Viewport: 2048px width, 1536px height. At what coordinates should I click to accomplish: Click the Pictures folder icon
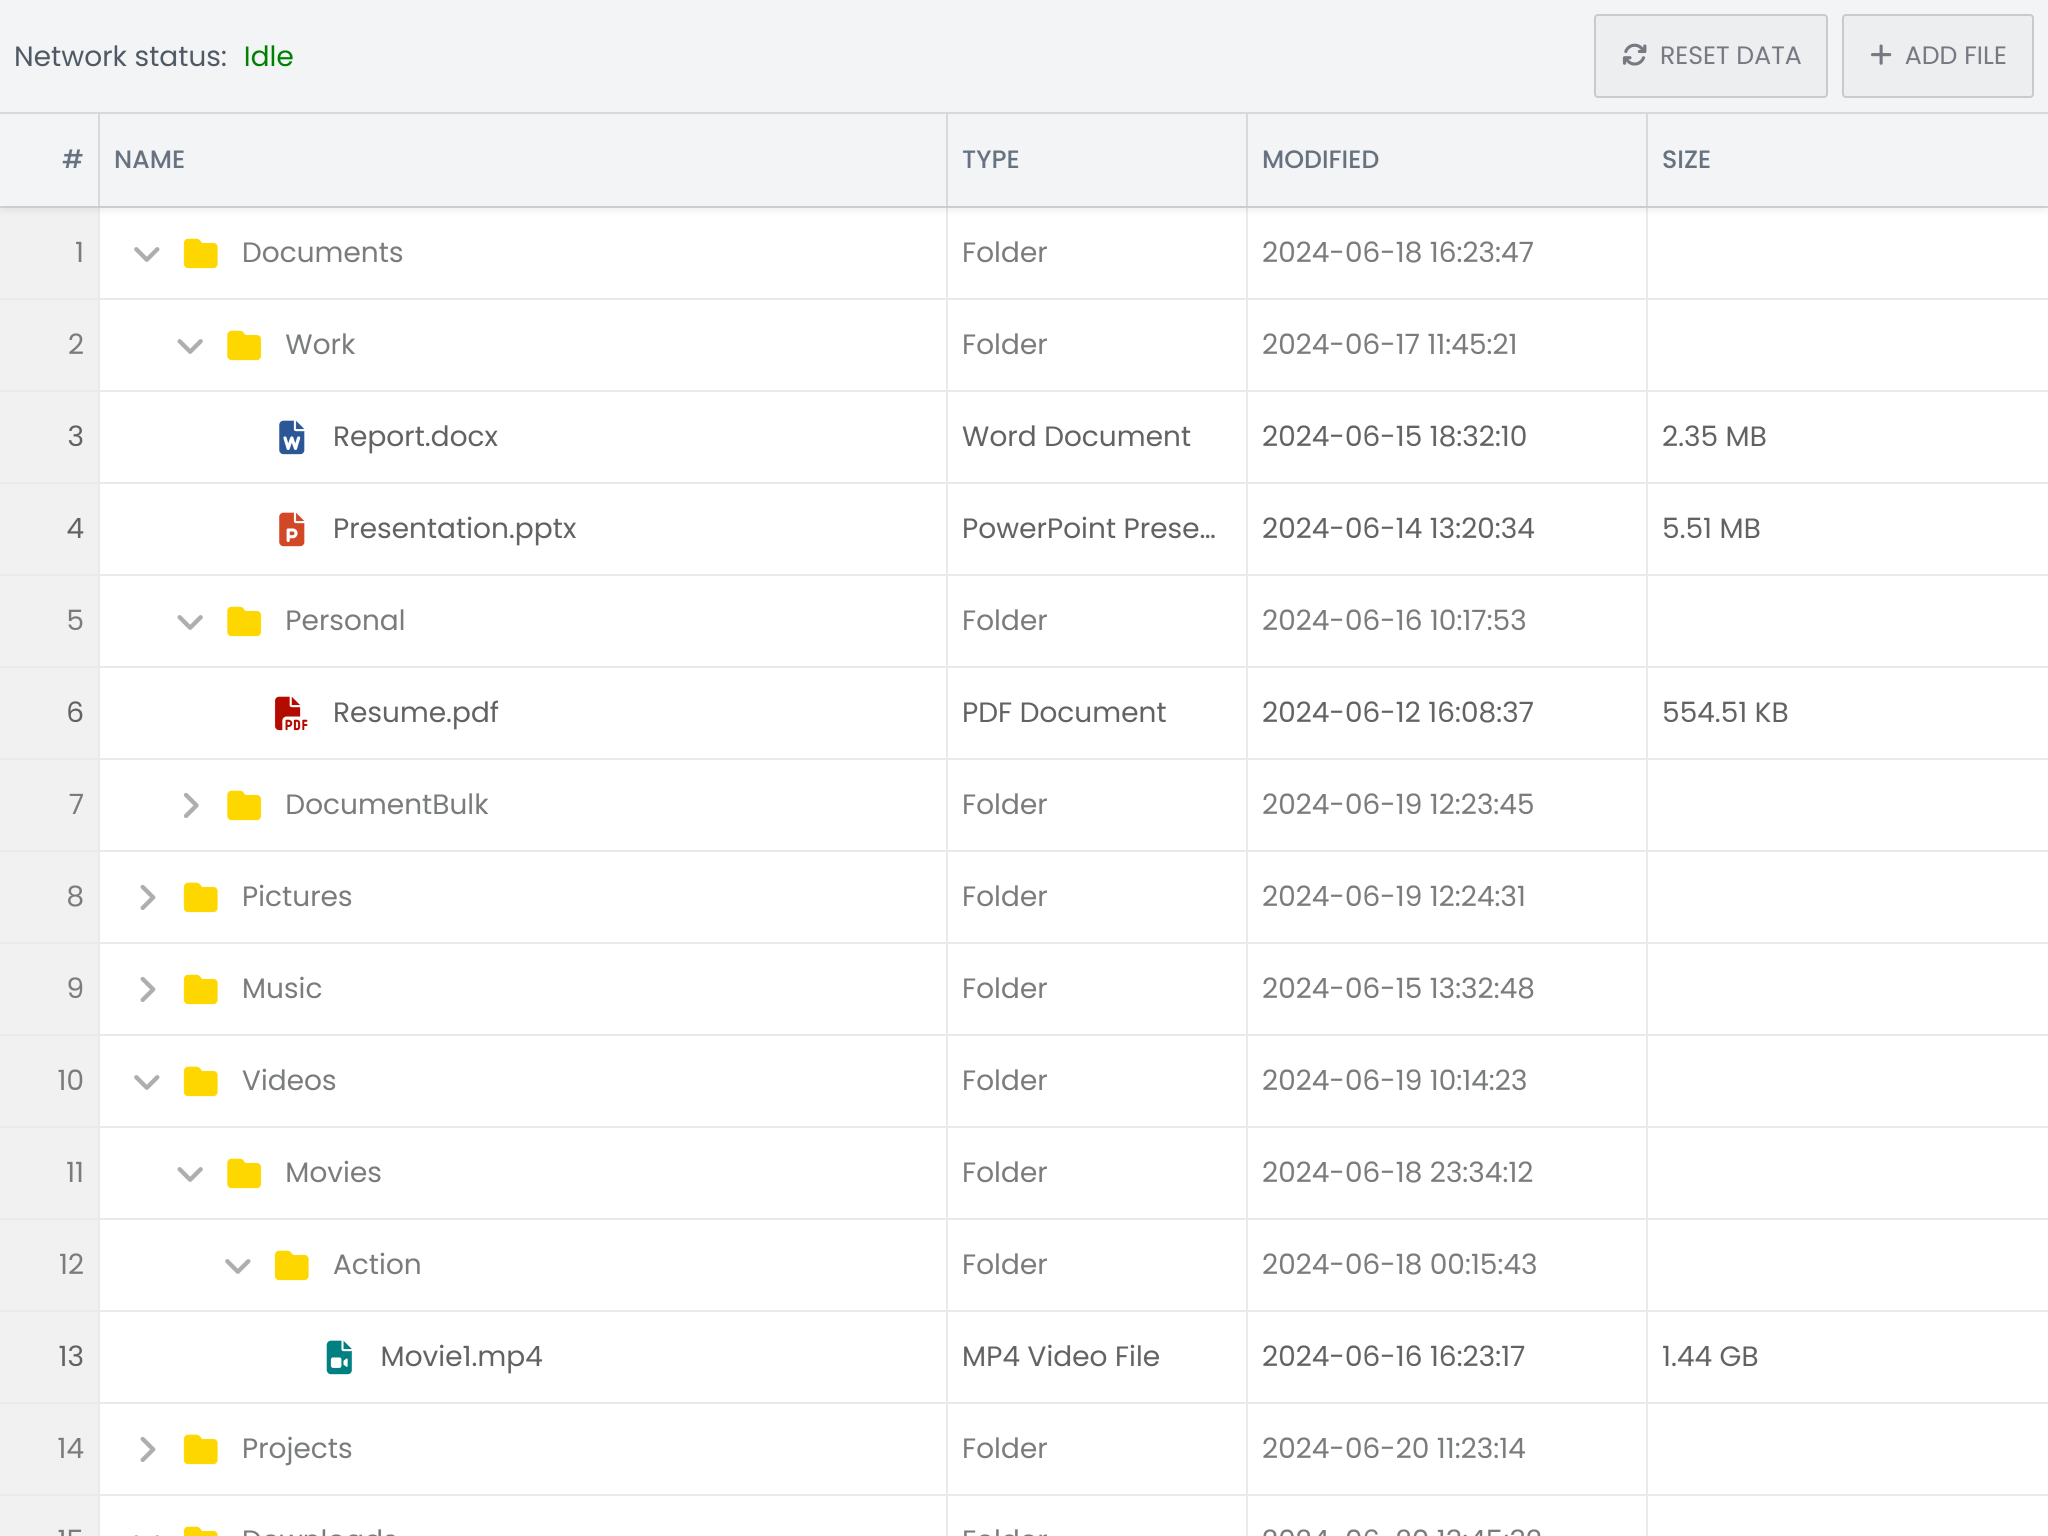(201, 897)
